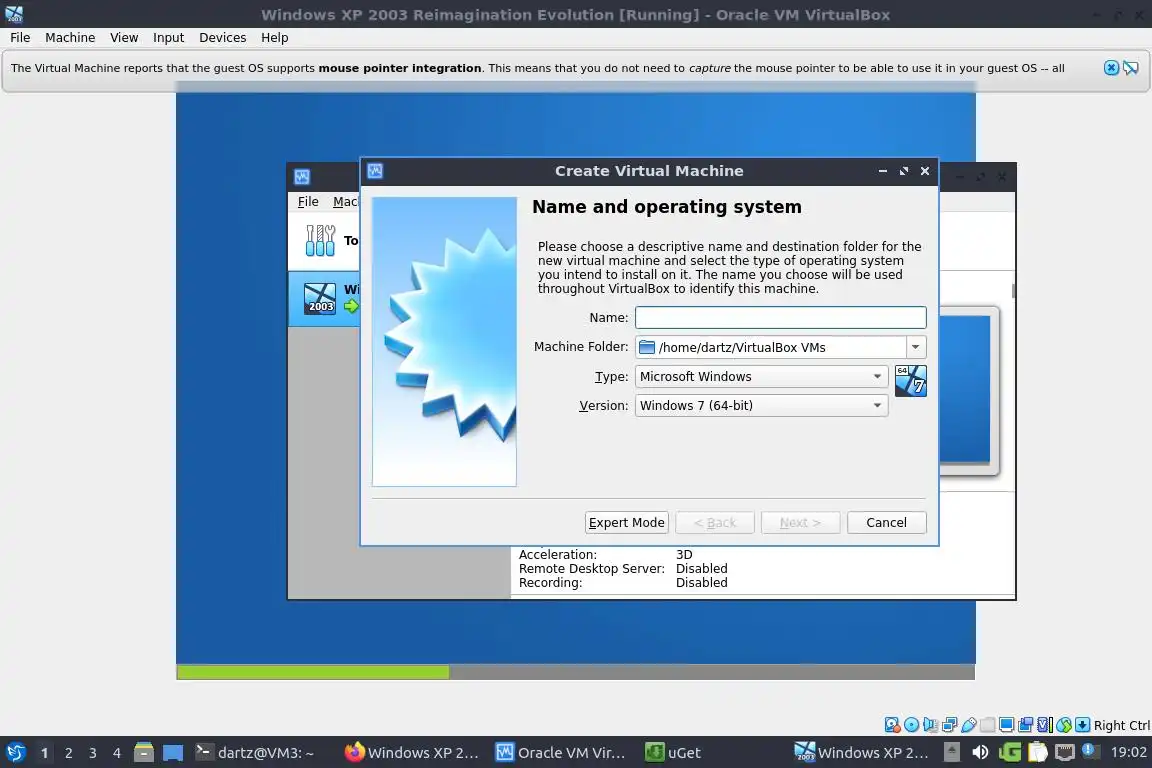1152x768 pixels.
Task: Dismiss the mouse integration notification
Action: 1112,68
